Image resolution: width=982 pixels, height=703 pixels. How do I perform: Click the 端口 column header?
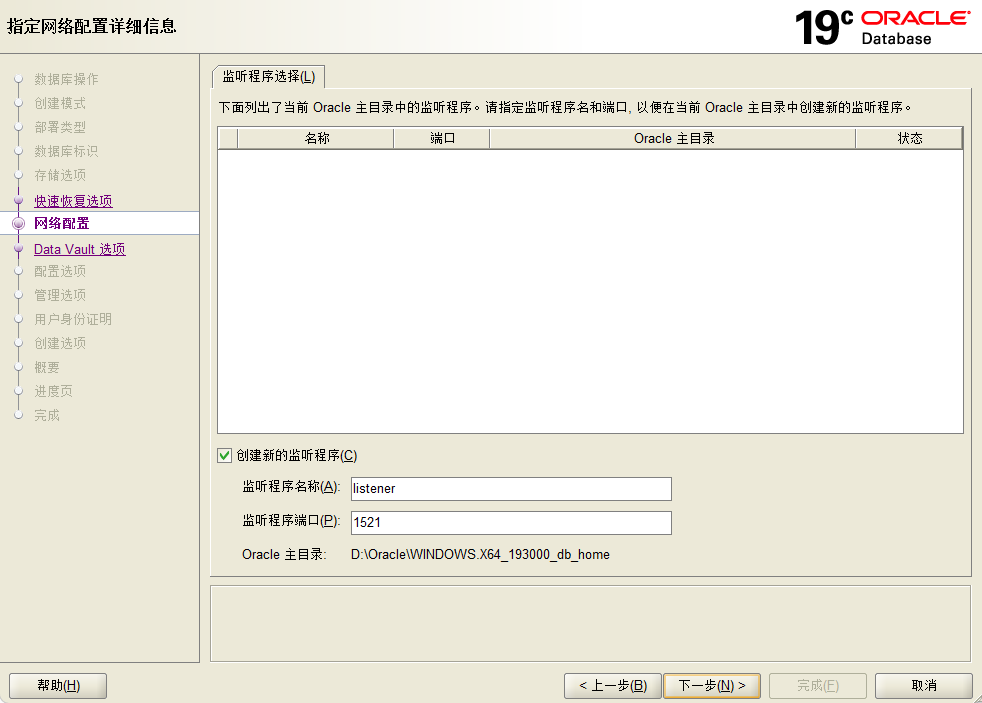click(x=441, y=139)
